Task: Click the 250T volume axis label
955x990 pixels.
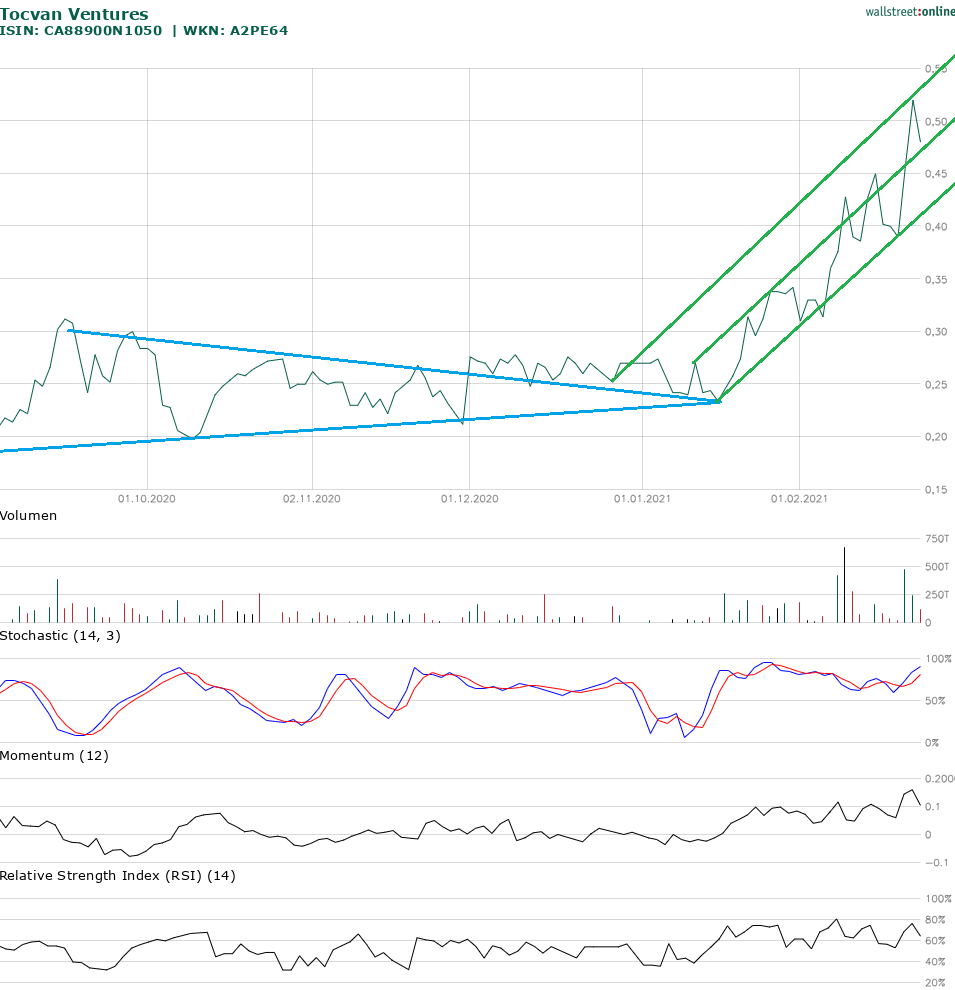Action: tap(937, 595)
